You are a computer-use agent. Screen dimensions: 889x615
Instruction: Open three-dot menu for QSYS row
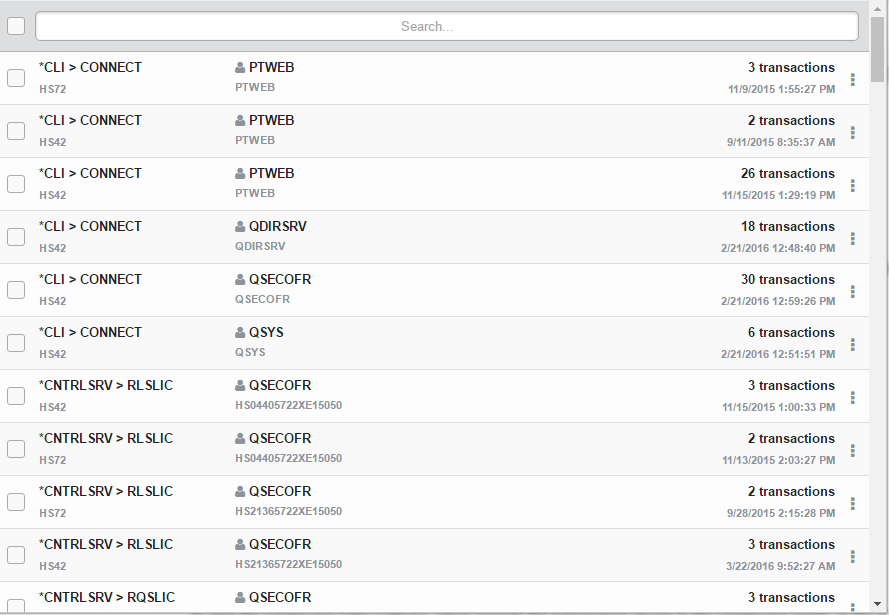pos(852,344)
